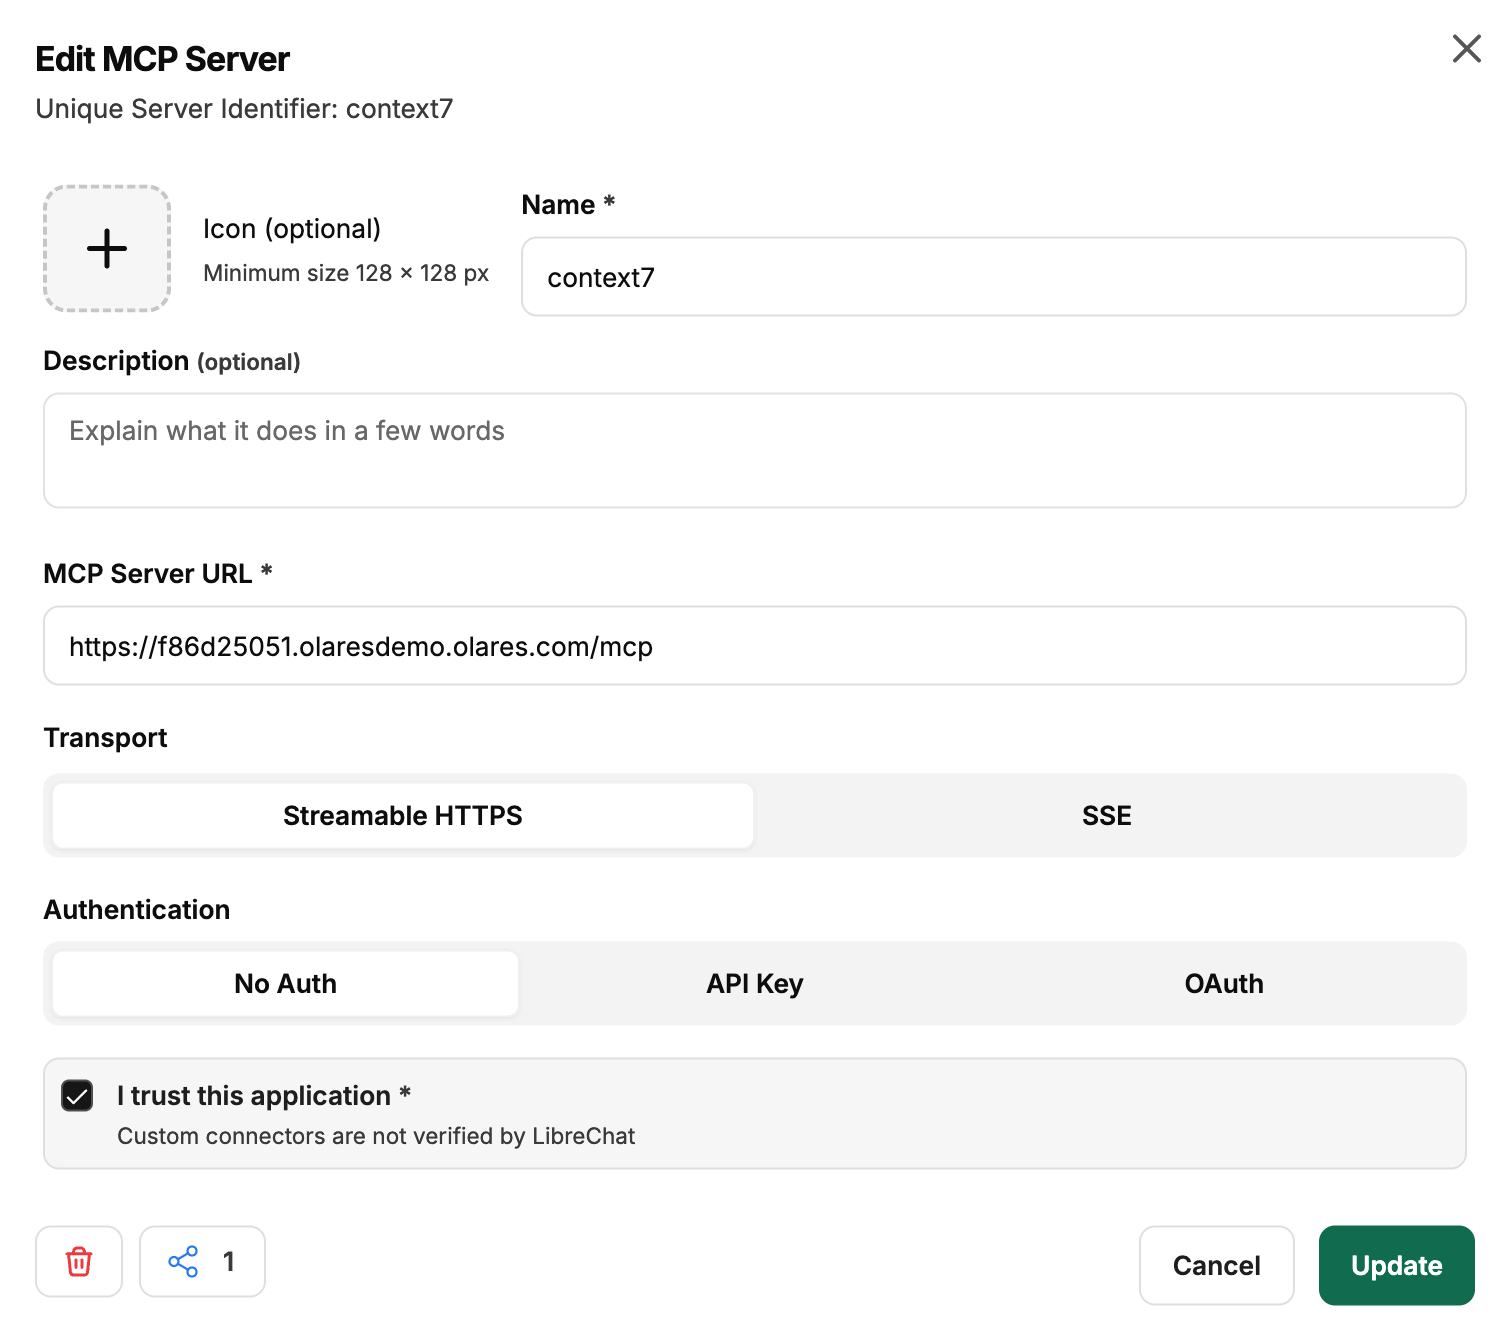Click the Edit MCP Server title

coord(162,58)
